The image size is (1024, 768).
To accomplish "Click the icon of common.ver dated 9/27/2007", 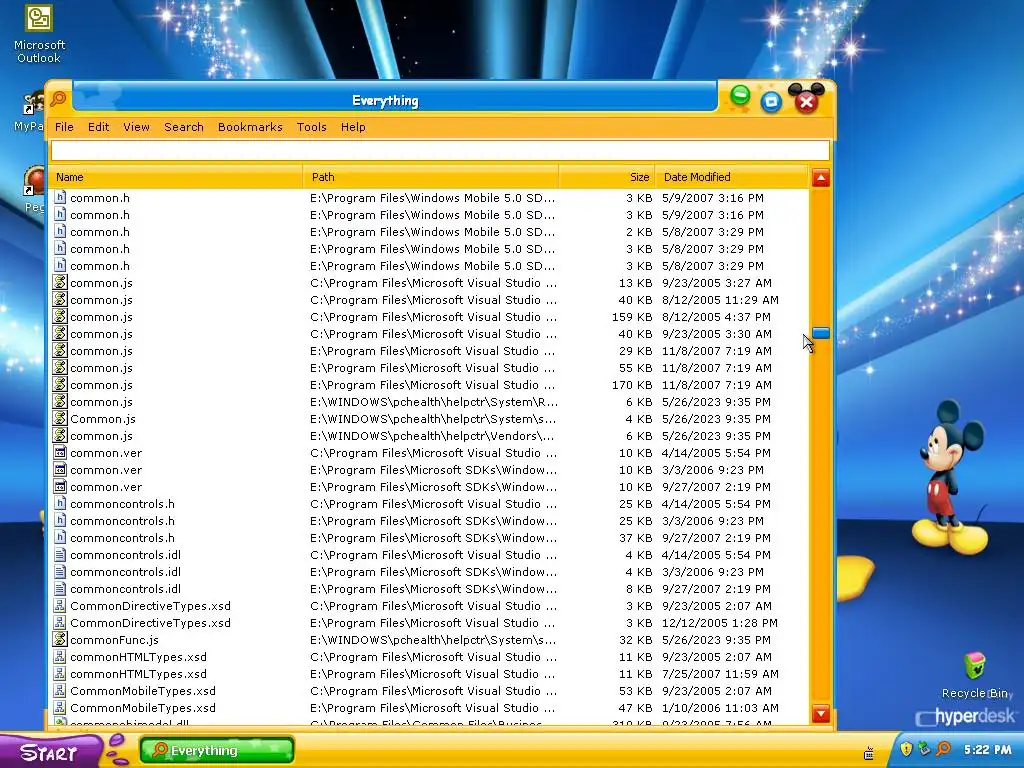I will [x=60, y=487].
